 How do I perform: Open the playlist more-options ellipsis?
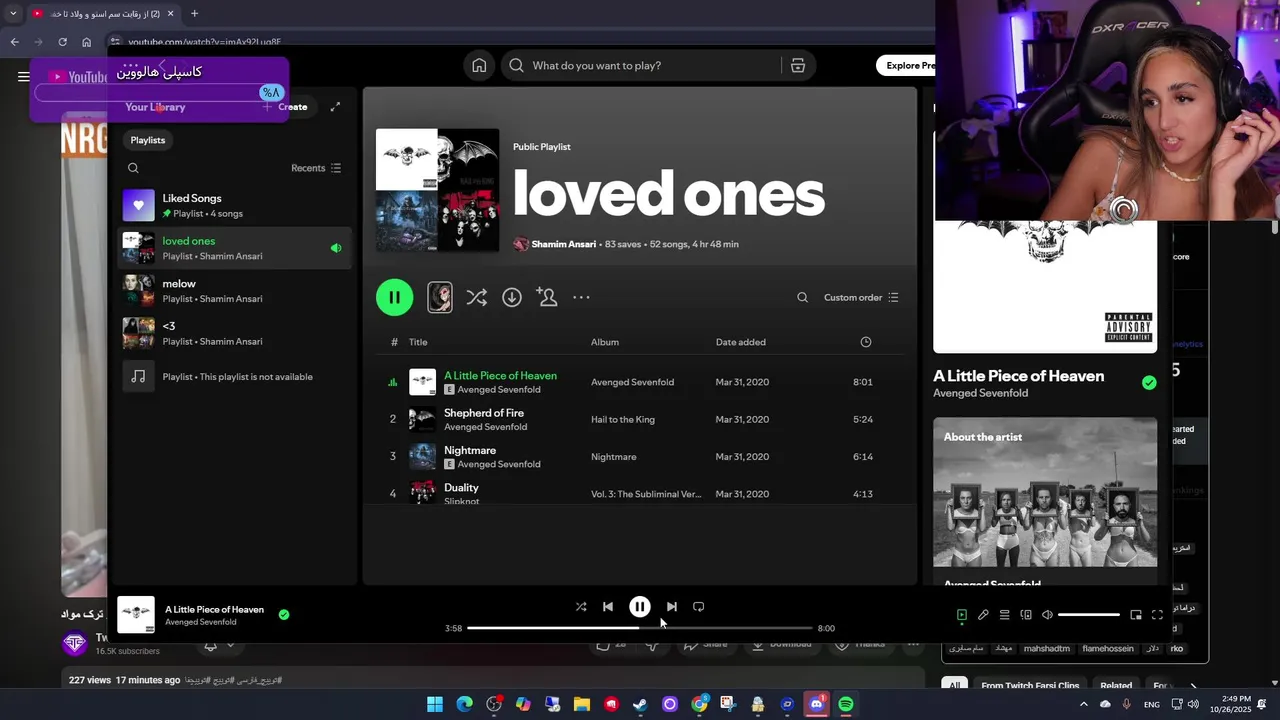coord(581,297)
